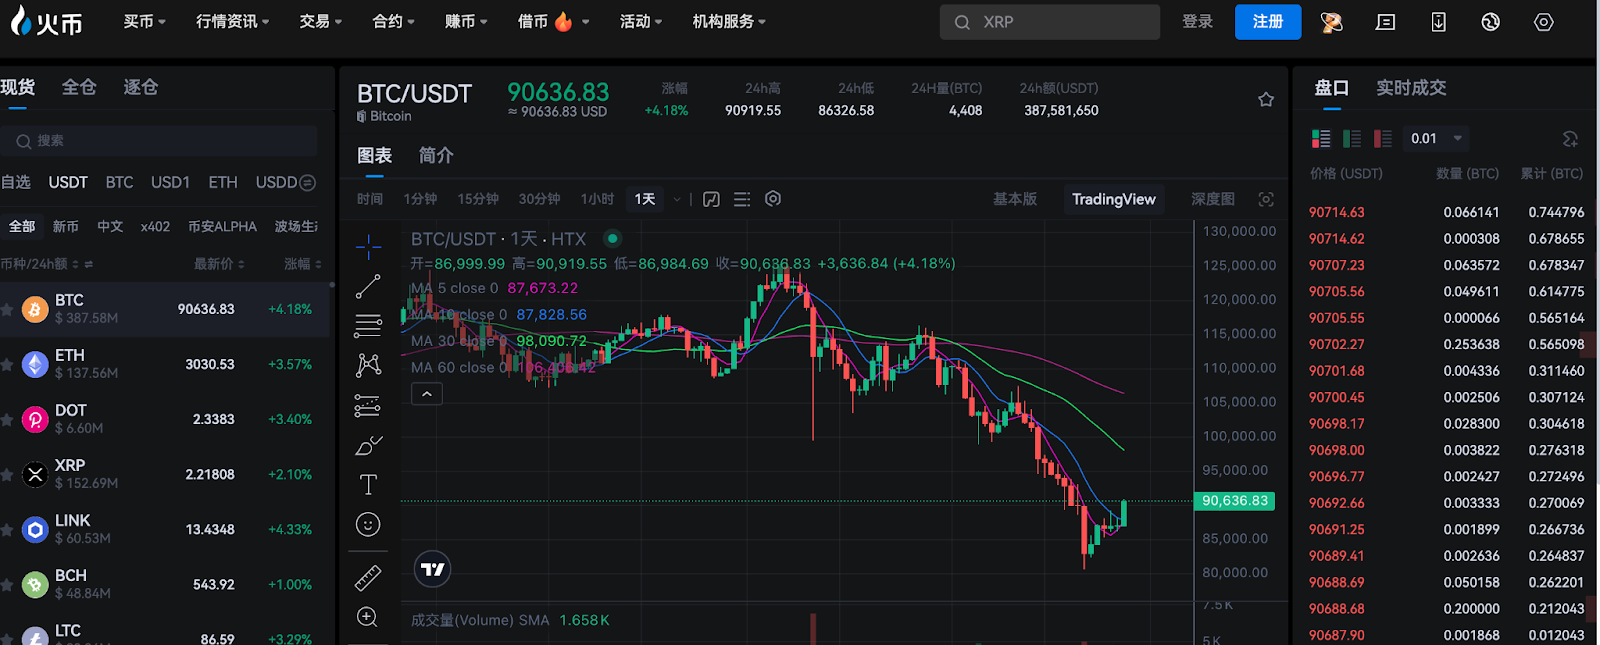
Task: Click the 注册 register button
Action: tap(1268, 21)
